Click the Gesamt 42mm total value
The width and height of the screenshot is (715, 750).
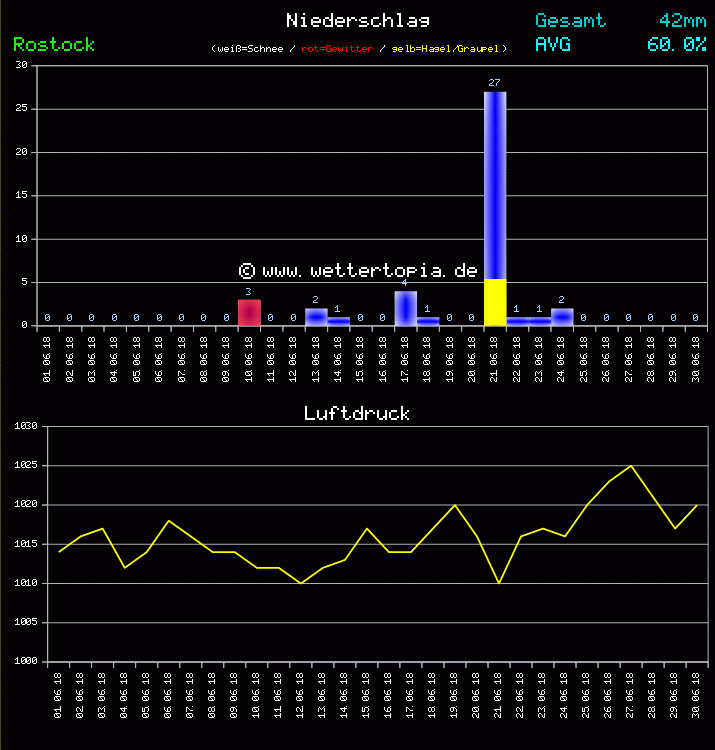pyautogui.click(x=683, y=20)
